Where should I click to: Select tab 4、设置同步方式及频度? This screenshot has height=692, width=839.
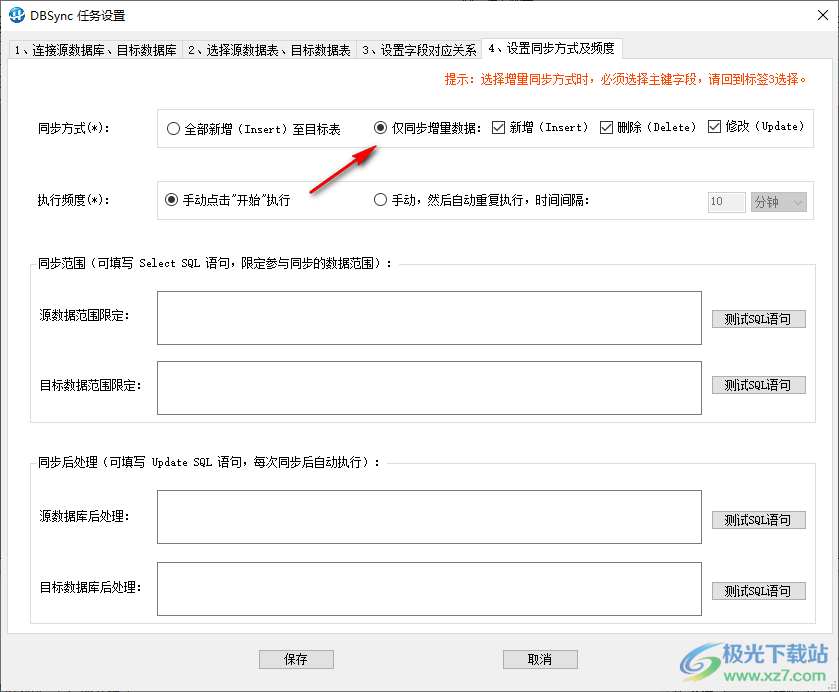tap(552, 49)
